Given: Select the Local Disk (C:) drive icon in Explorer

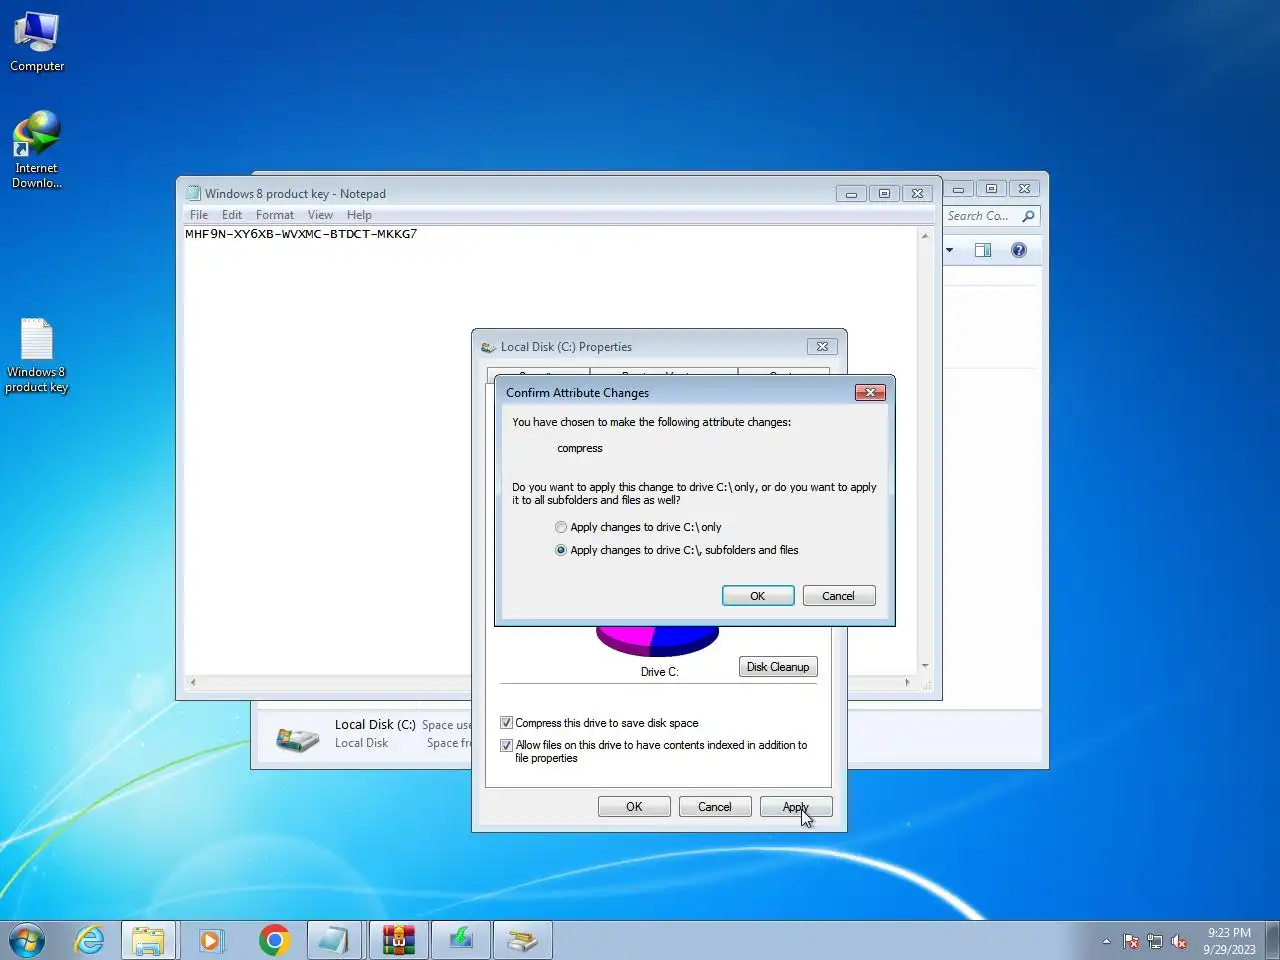Looking at the screenshot, I should [x=297, y=739].
